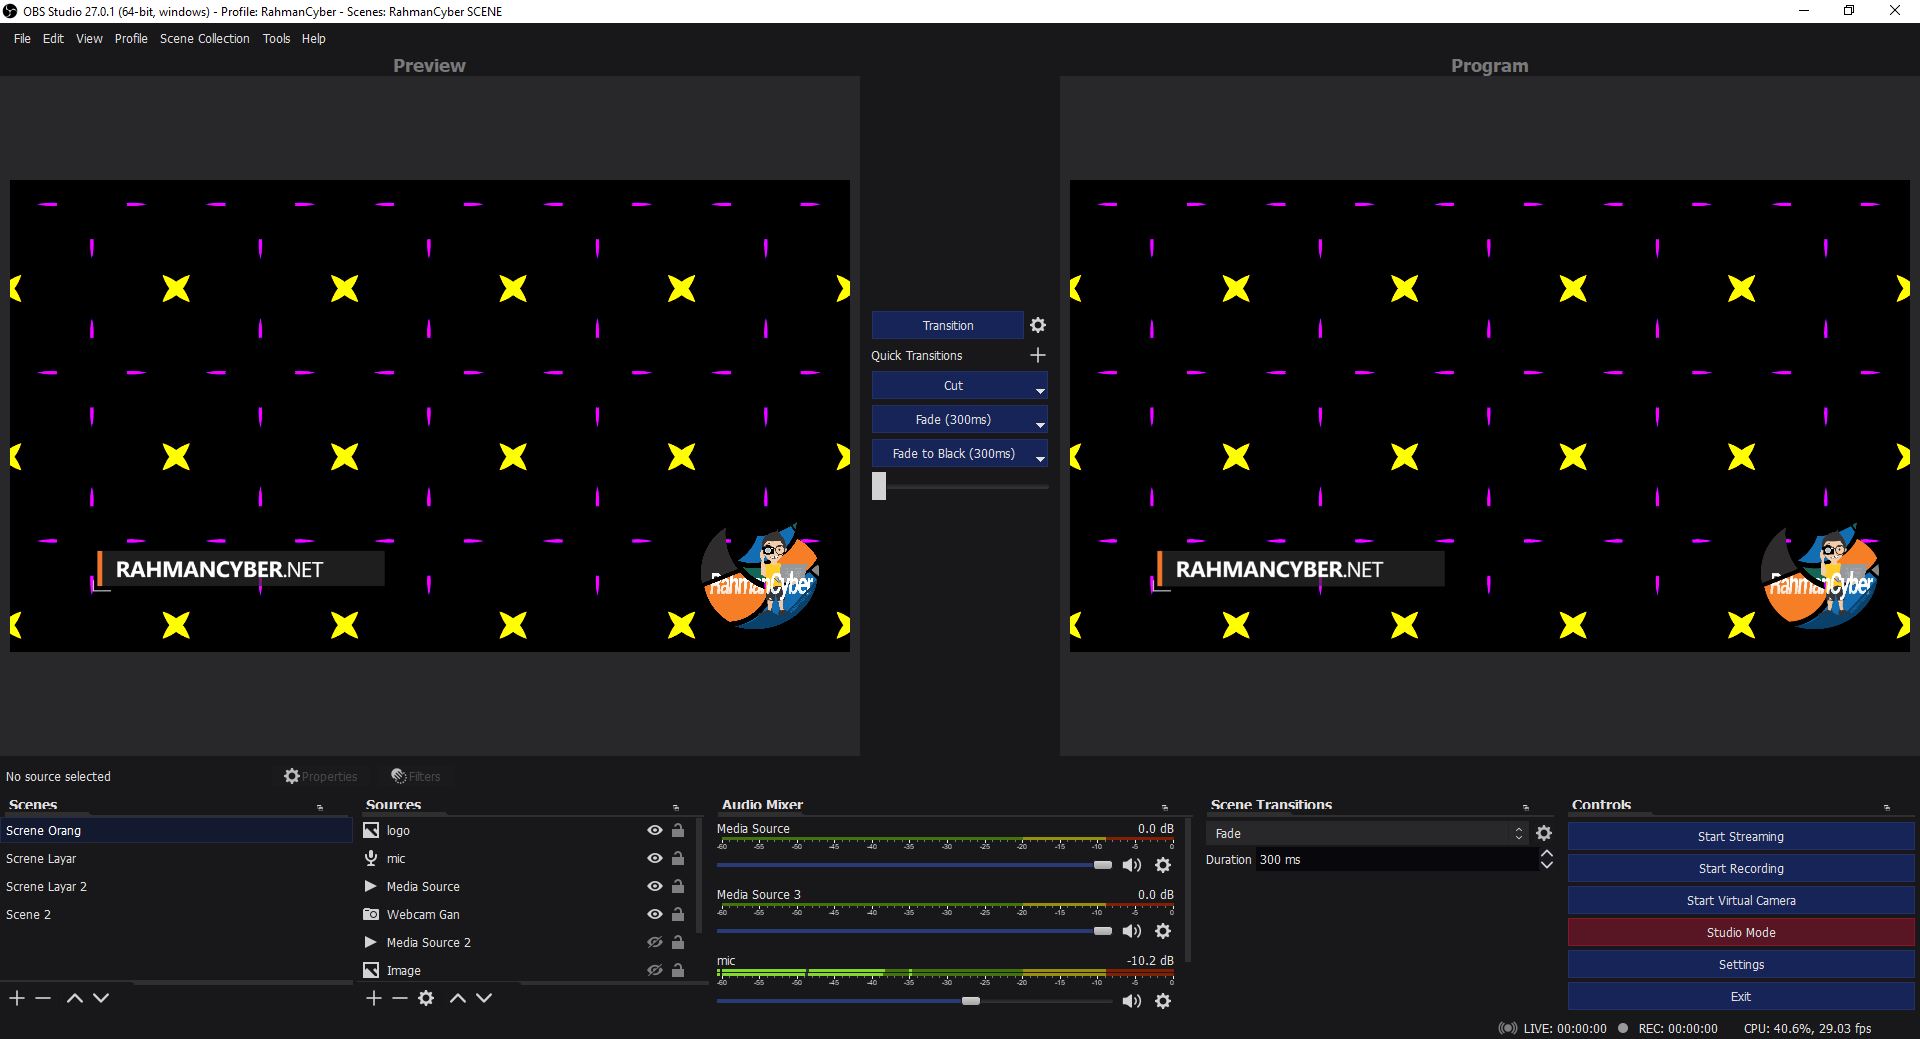The width and height of the screenshot is (1920, 1039).
Task: Mute Media Source 3 speaker icon
Action: coord(1132,931)
